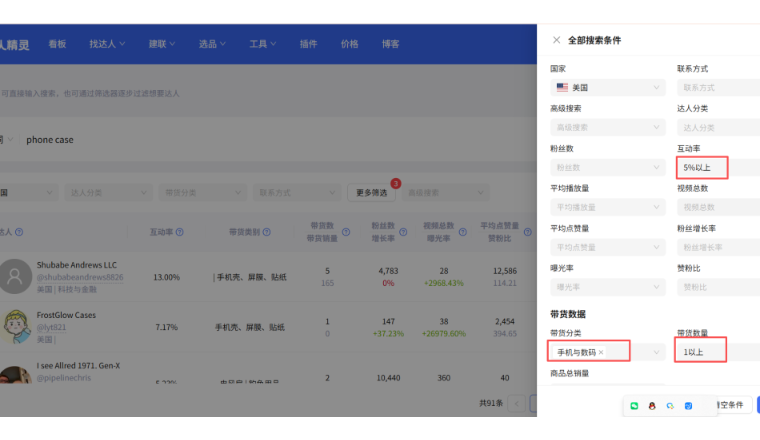Open FrostGlow Cases profile name
Viewport: 760px width, 440px height.
coord(66,315)
